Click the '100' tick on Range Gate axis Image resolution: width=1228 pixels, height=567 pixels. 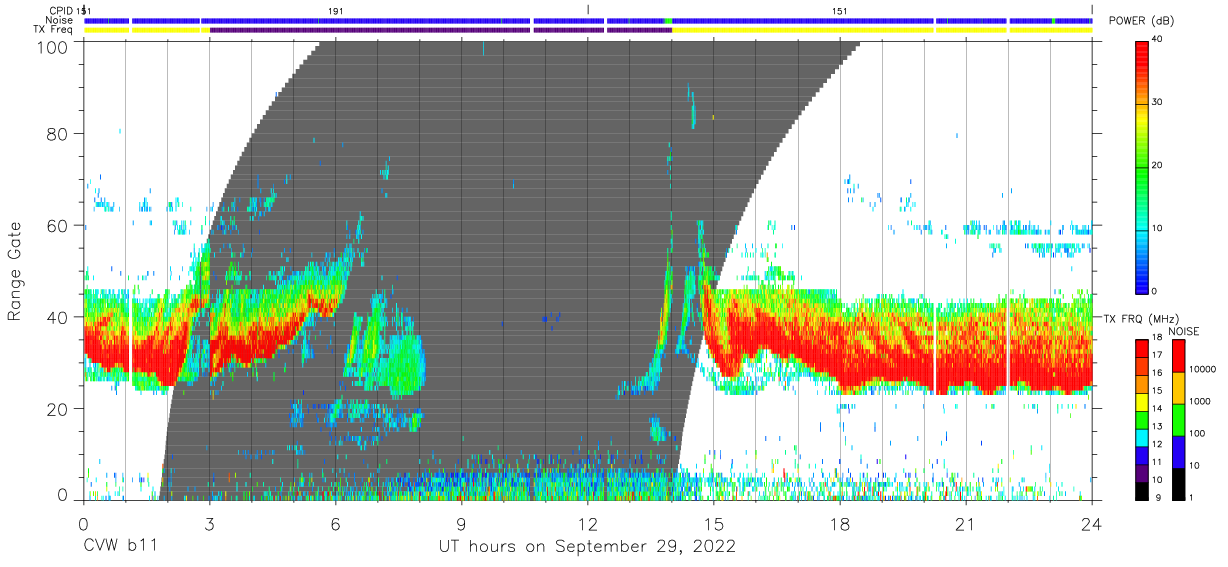tap(54, 47)
